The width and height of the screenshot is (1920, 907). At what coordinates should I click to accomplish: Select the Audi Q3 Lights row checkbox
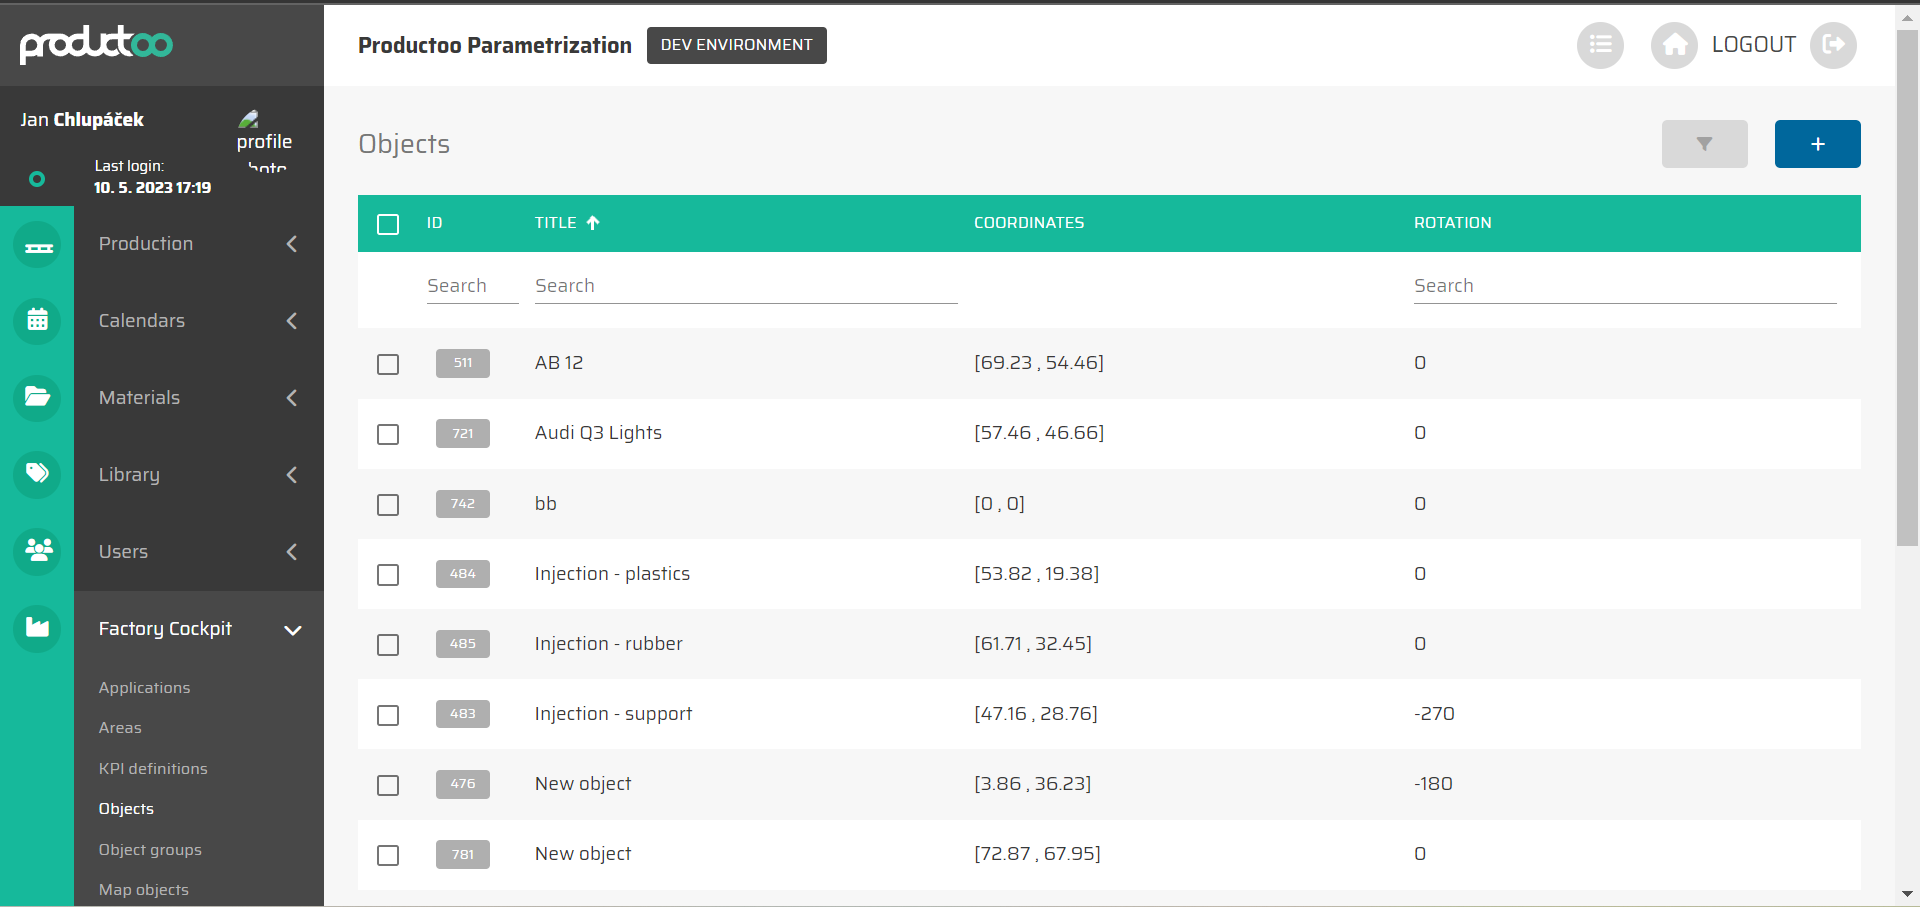pyautogui.click(x=388, y=434)
